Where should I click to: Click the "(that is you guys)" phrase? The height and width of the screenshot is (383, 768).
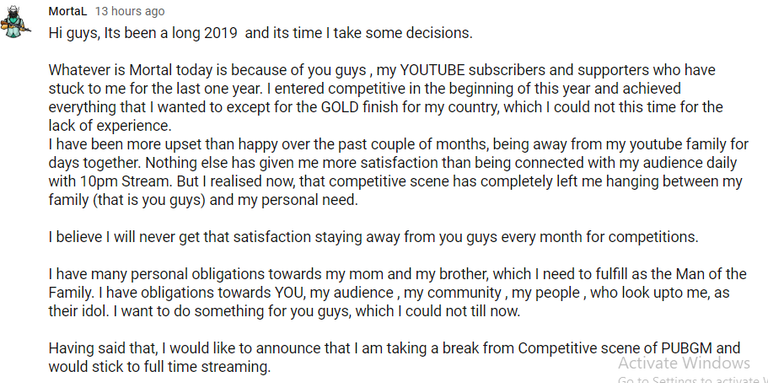point(127,200)
